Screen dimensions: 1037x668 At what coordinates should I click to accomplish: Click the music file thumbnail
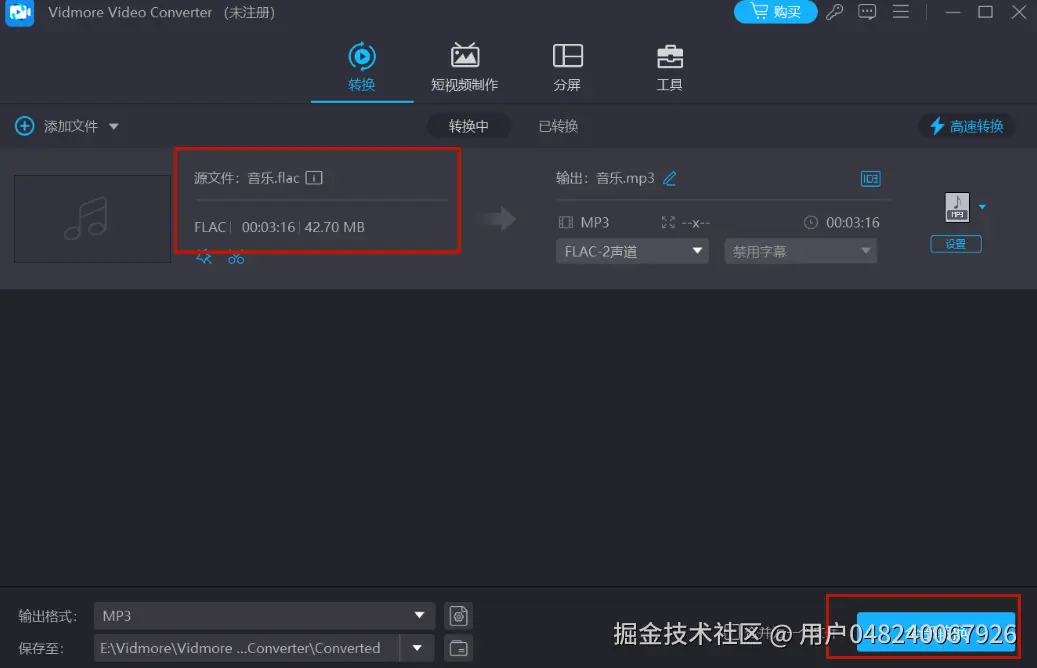click(93, 218)
